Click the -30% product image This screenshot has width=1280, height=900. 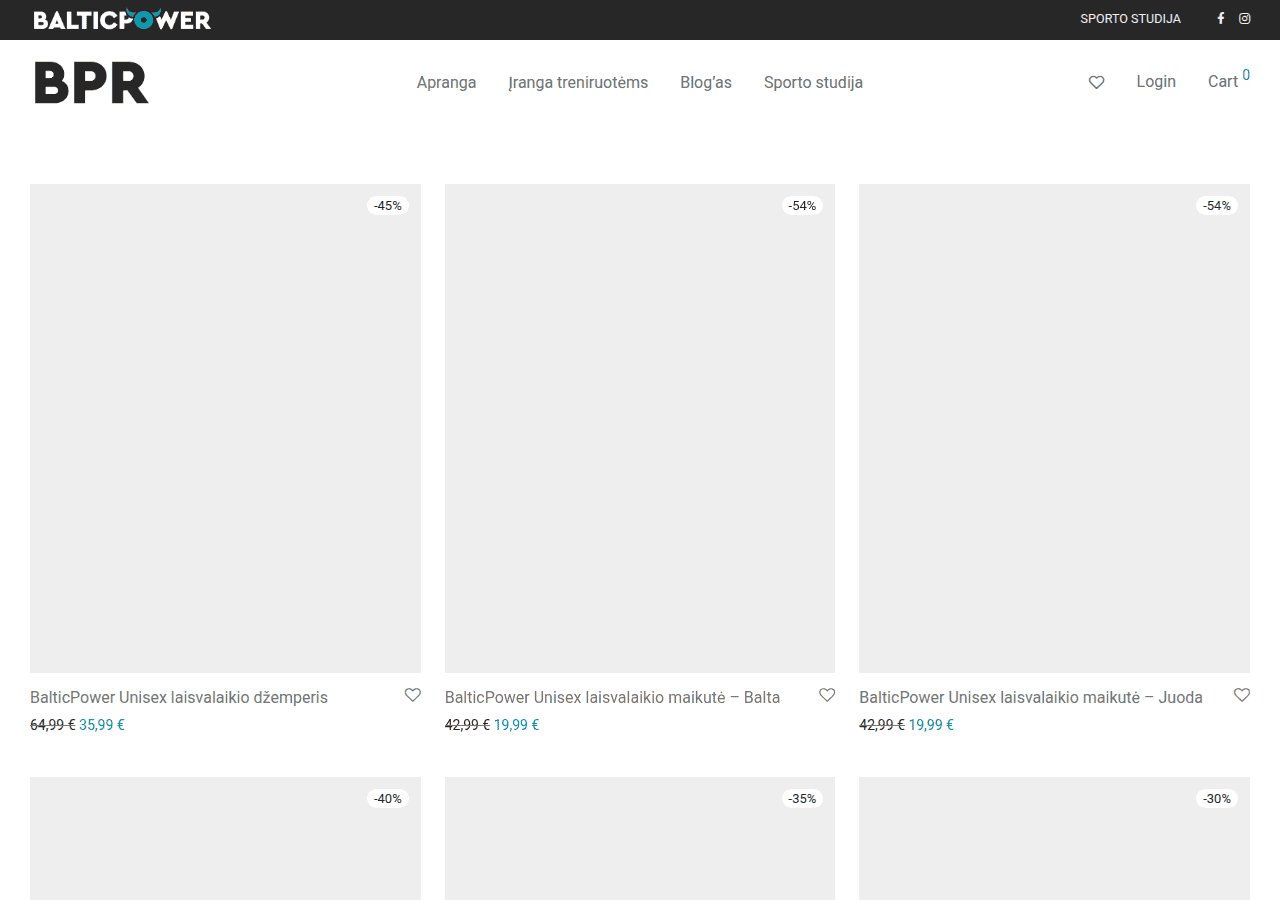pos(1054,838)
